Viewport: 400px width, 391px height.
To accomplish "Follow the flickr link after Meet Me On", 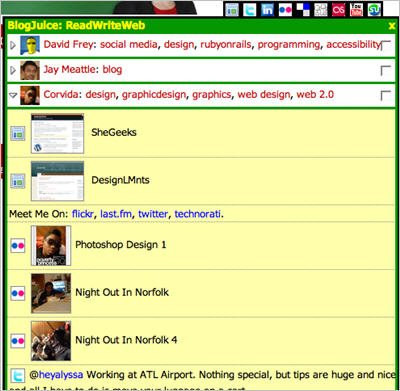I will click(x=83, y=214).
